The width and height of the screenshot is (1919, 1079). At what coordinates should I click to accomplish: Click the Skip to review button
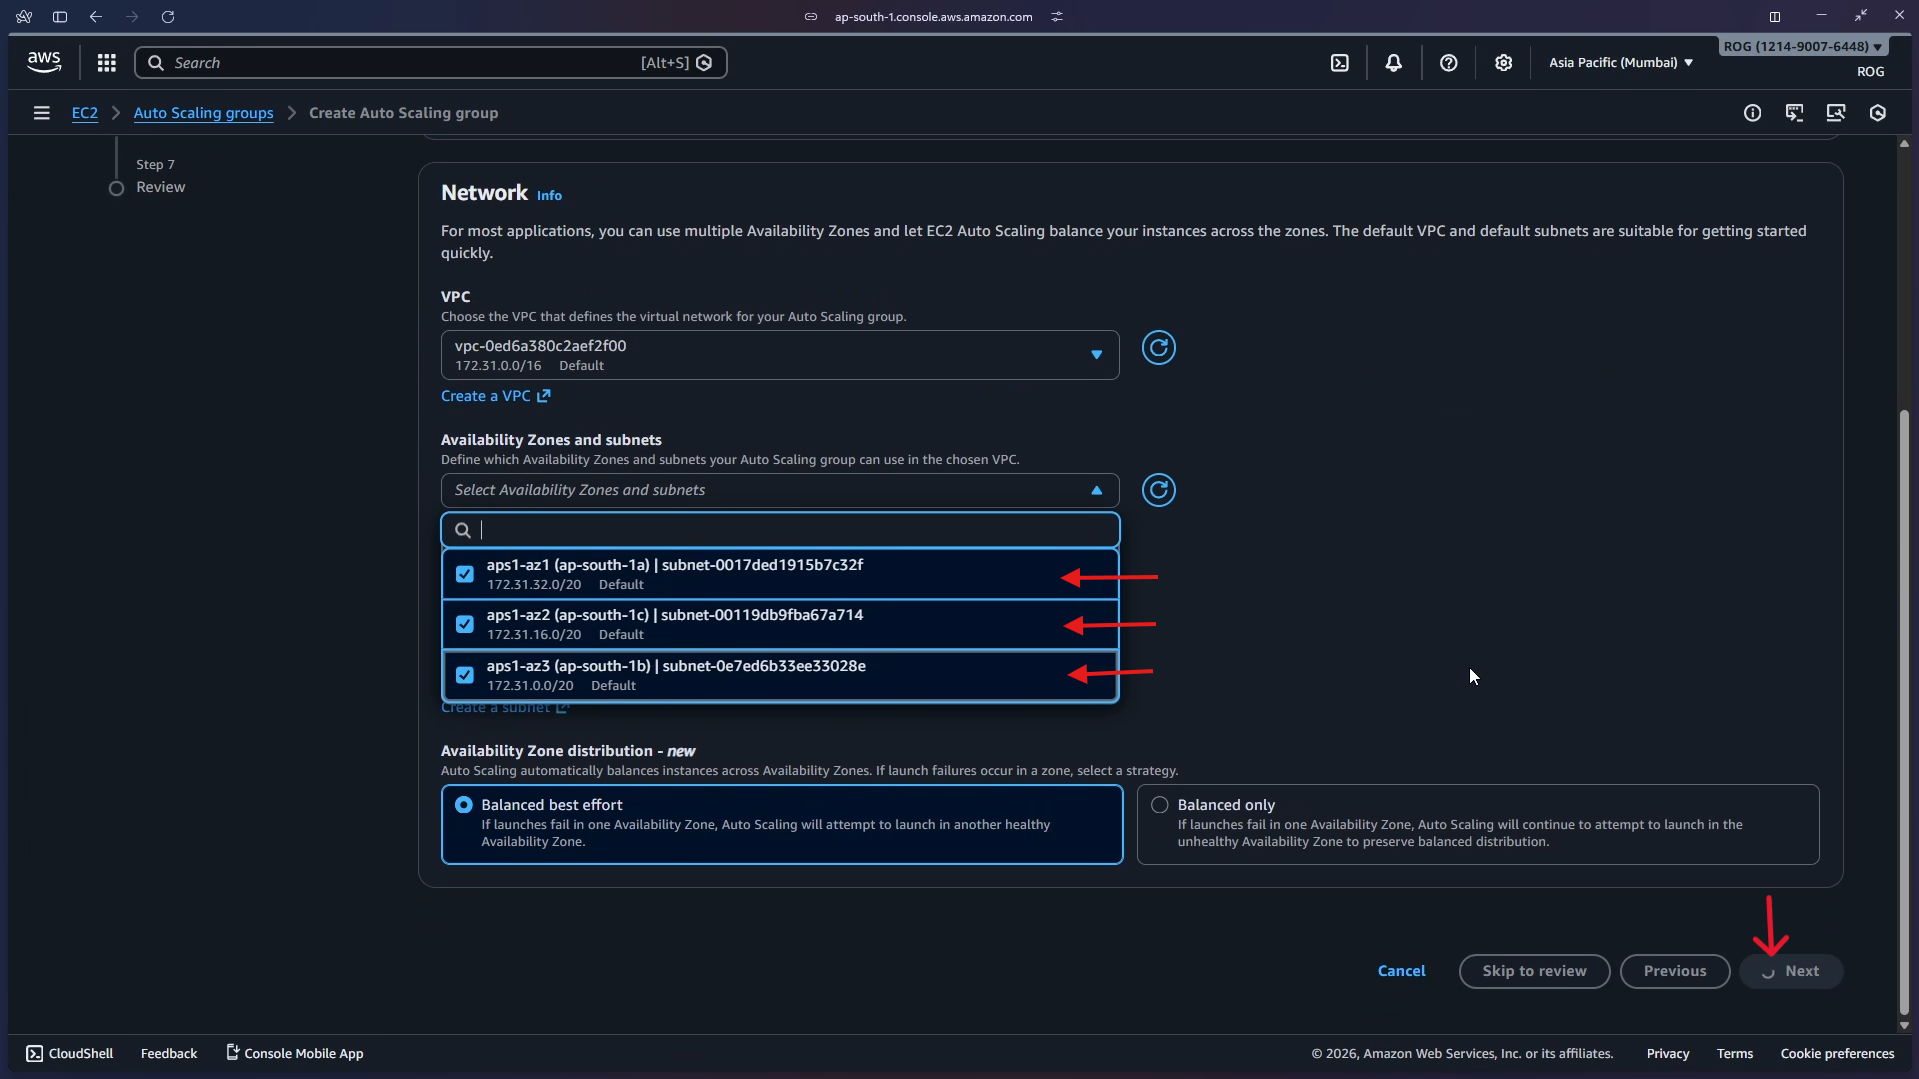(1533, 971)
